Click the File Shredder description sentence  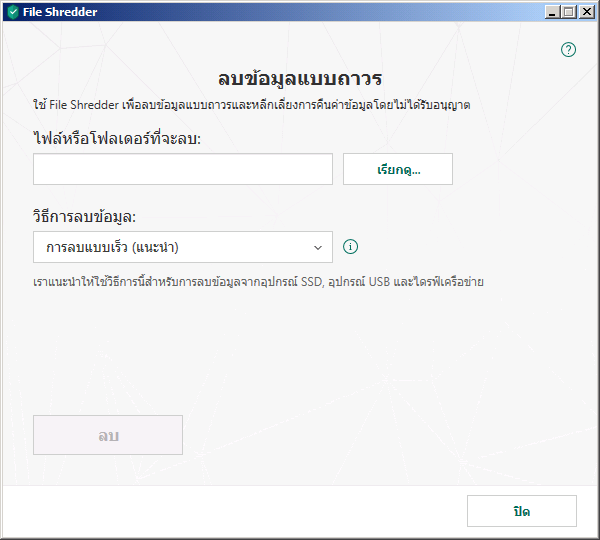252,105
